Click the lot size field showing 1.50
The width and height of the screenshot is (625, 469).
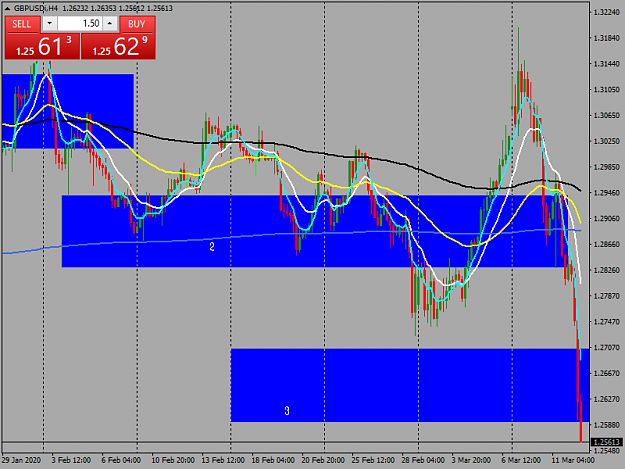pos(80,24)
